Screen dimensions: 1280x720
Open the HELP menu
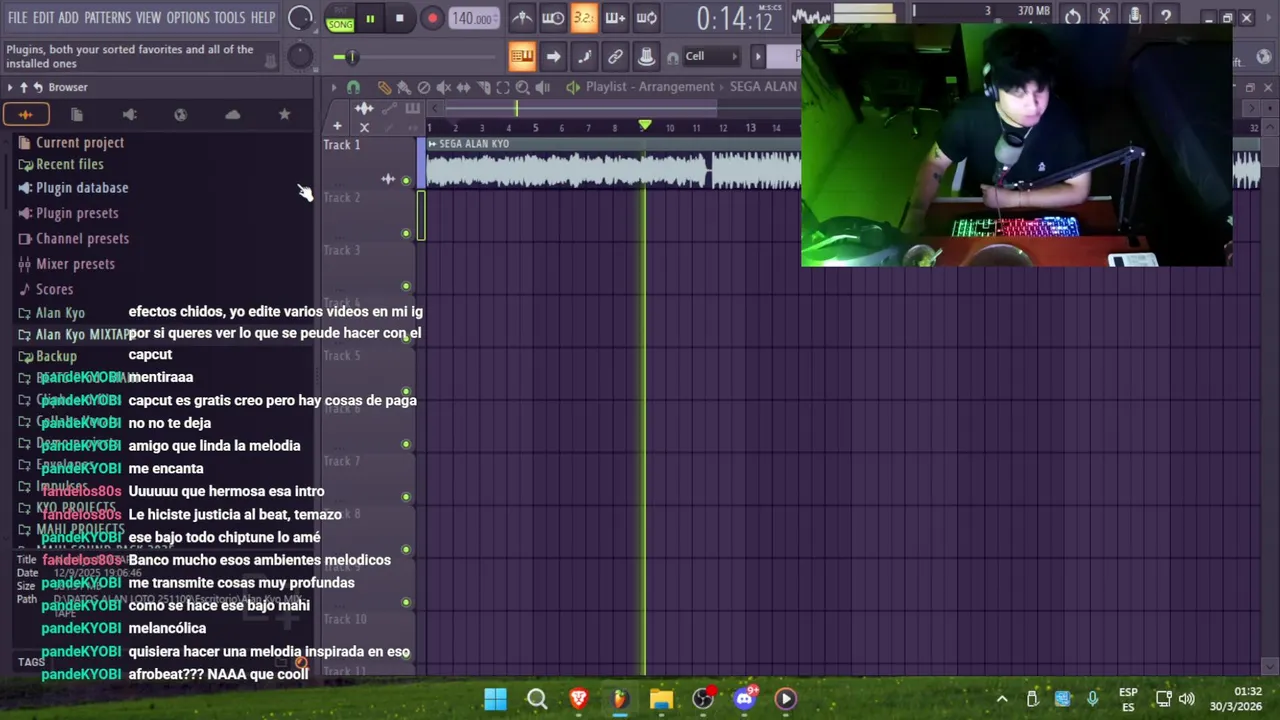[263, 18]
